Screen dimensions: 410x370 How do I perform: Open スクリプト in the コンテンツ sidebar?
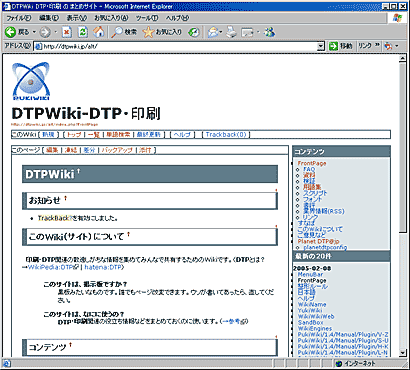[315, 193]
